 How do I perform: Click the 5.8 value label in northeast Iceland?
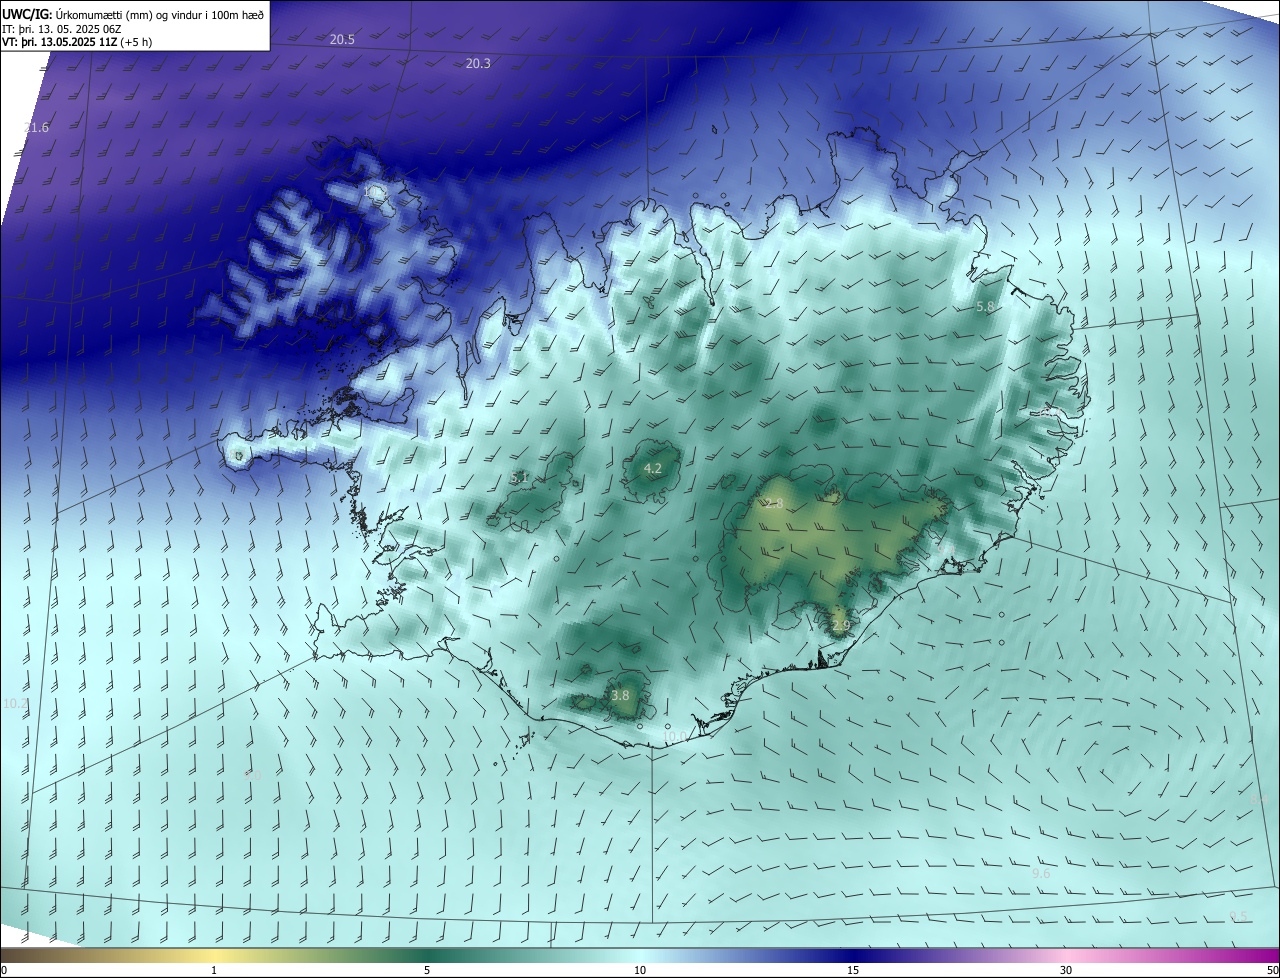985,307
